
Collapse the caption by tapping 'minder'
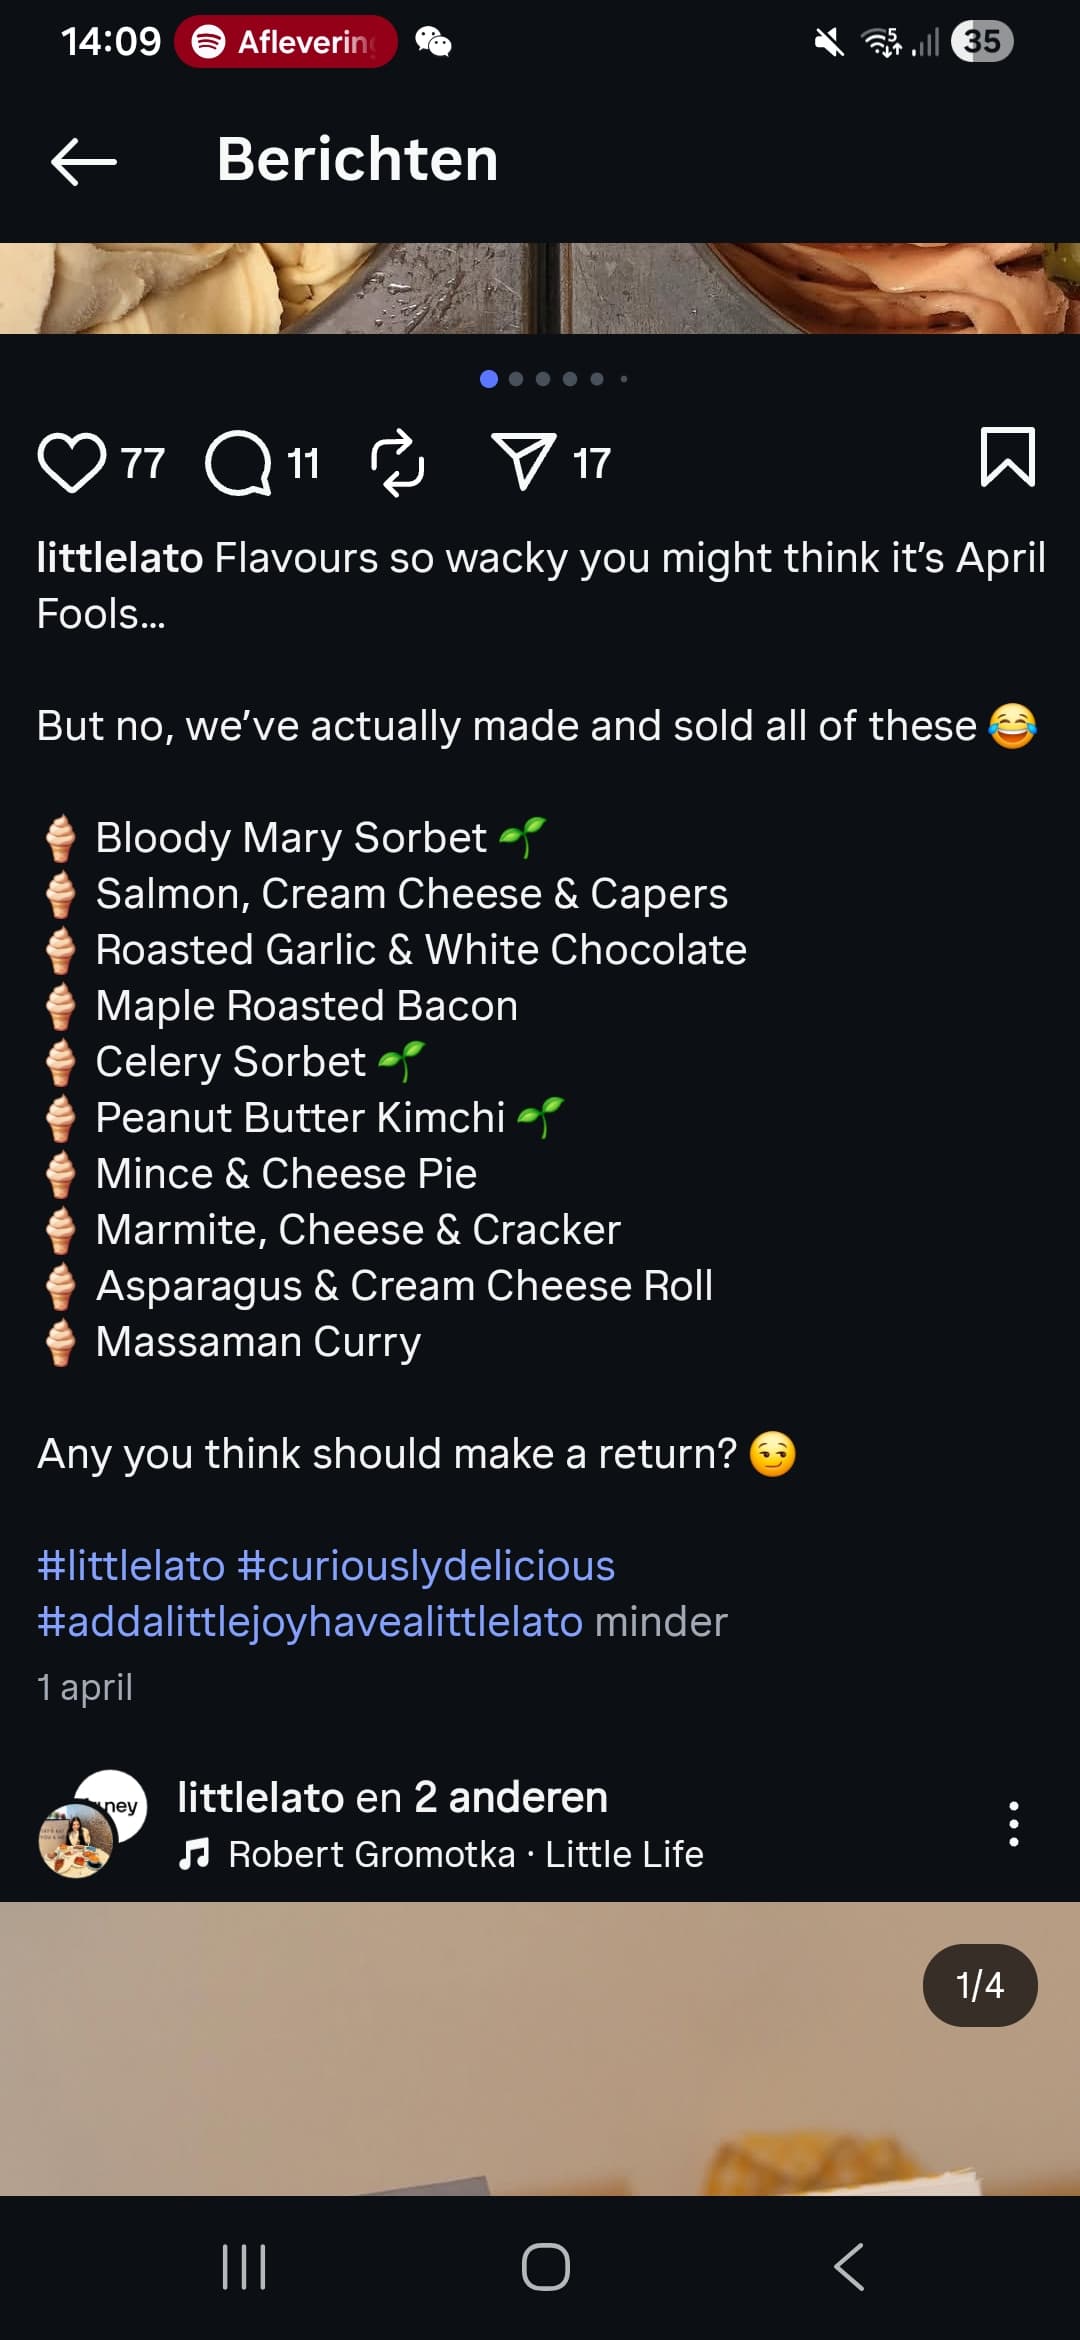661,1622
